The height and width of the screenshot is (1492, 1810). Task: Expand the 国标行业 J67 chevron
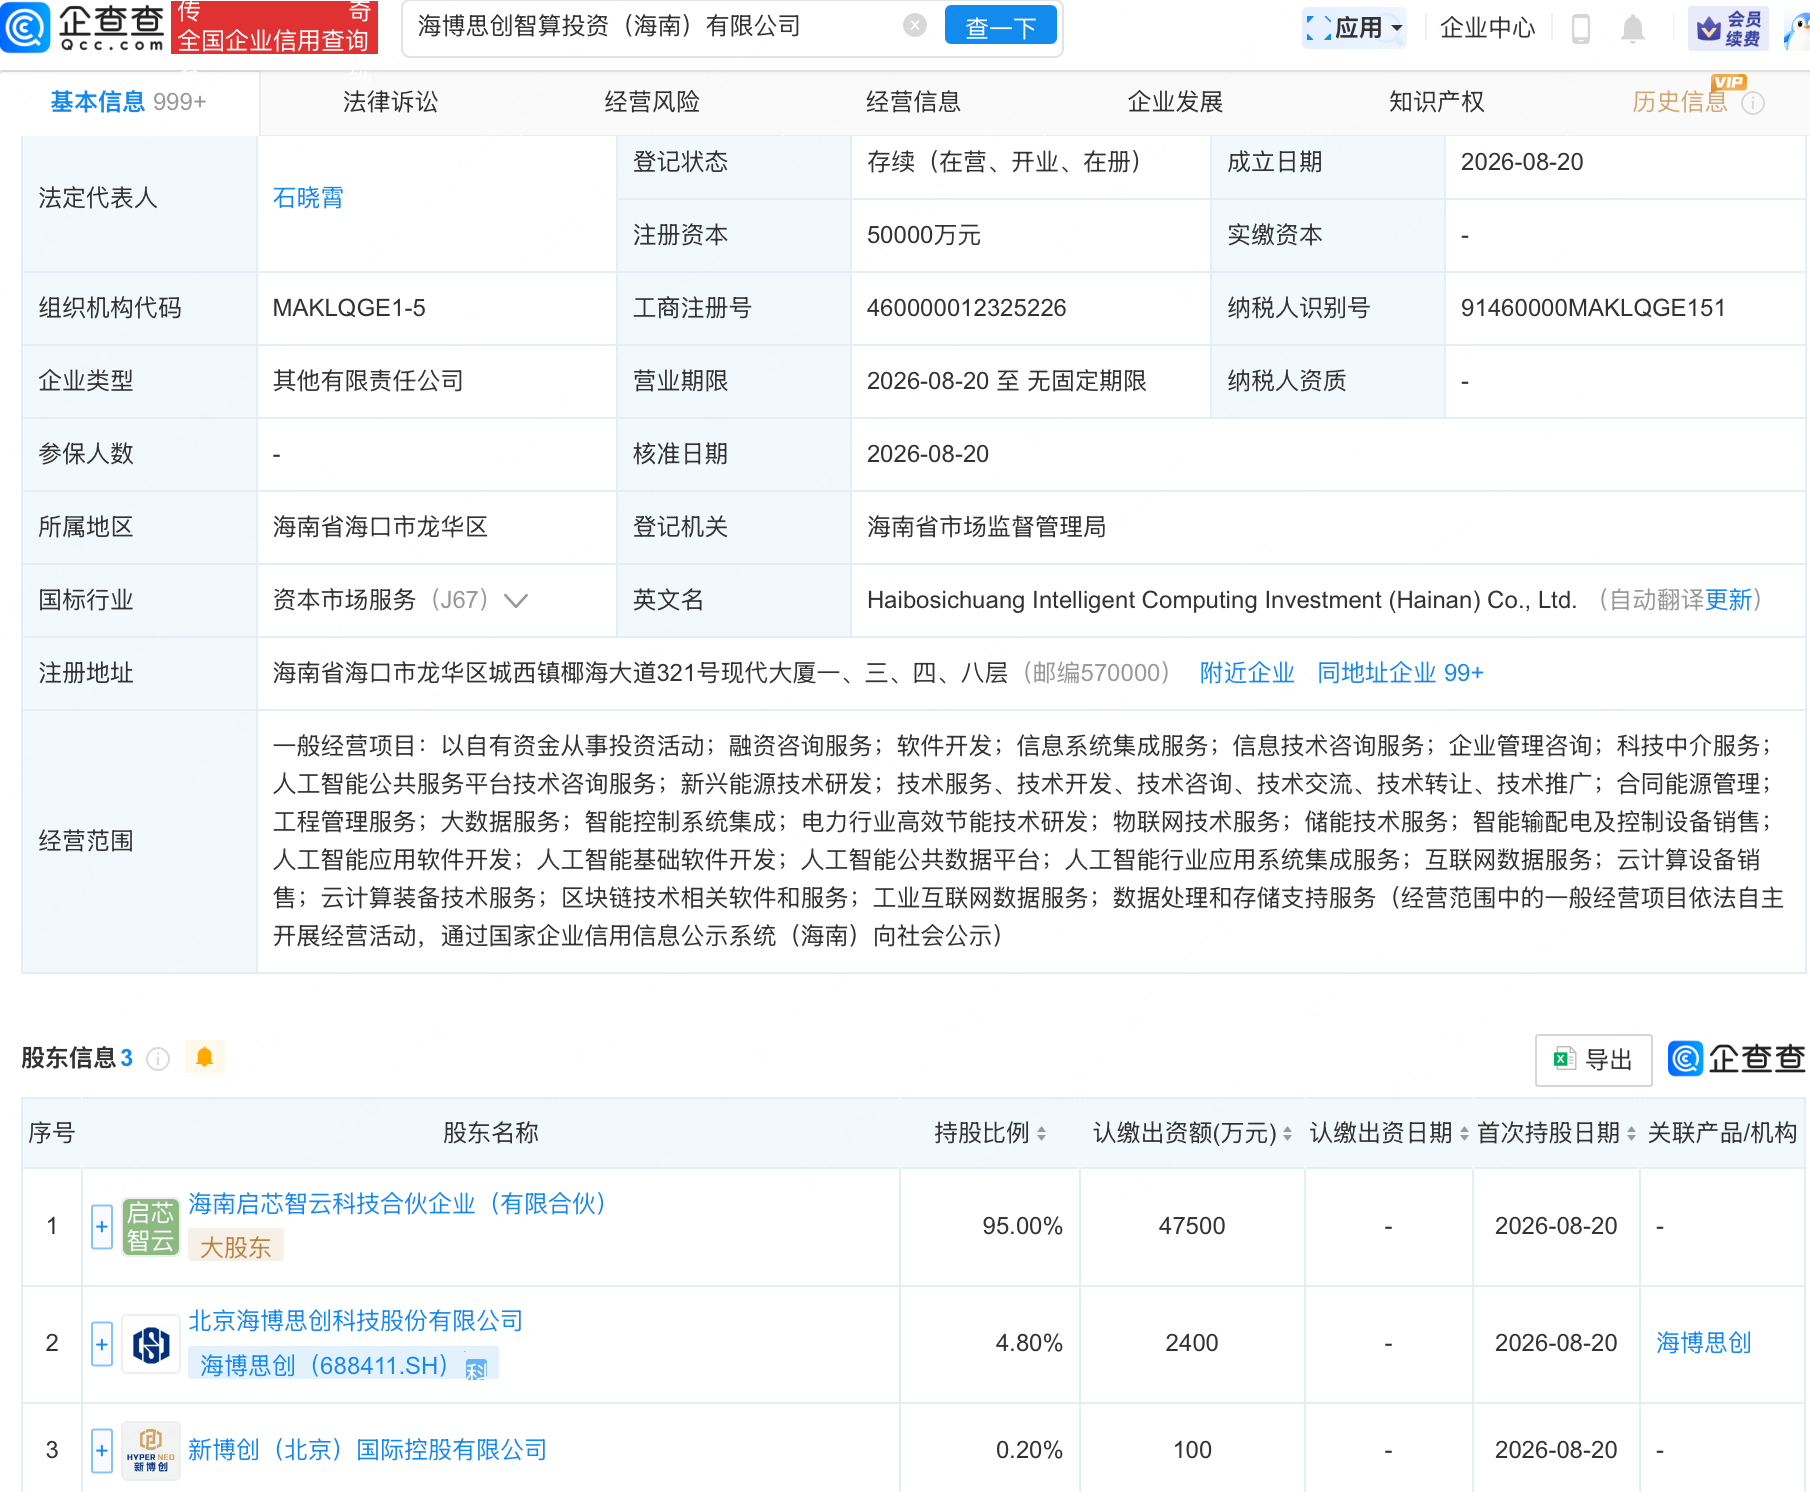click(516, 600)
